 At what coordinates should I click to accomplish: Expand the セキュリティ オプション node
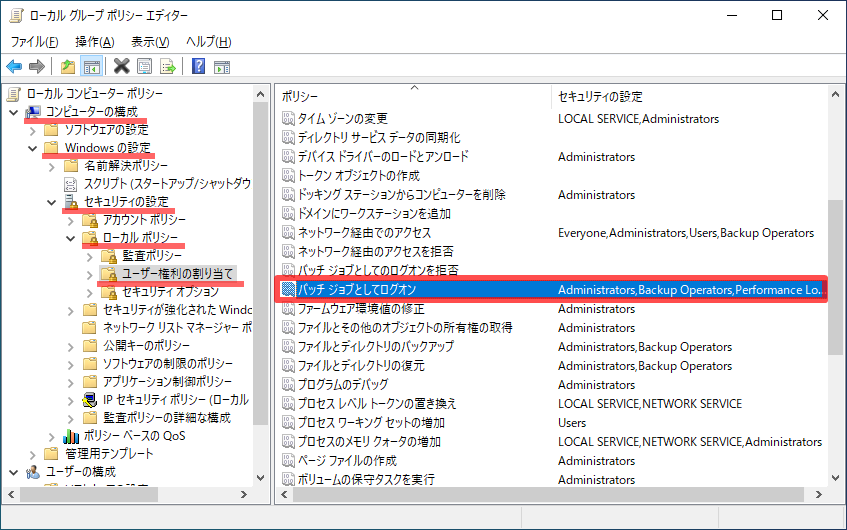pos(90,292)
